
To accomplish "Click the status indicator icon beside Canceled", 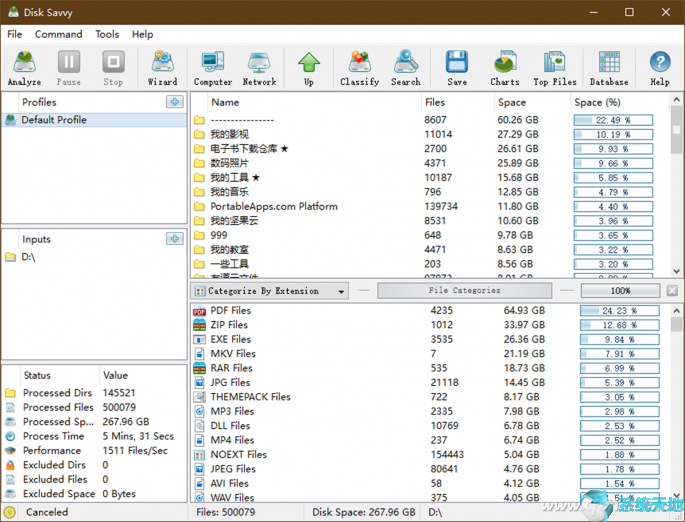I will tap(10, 512).
